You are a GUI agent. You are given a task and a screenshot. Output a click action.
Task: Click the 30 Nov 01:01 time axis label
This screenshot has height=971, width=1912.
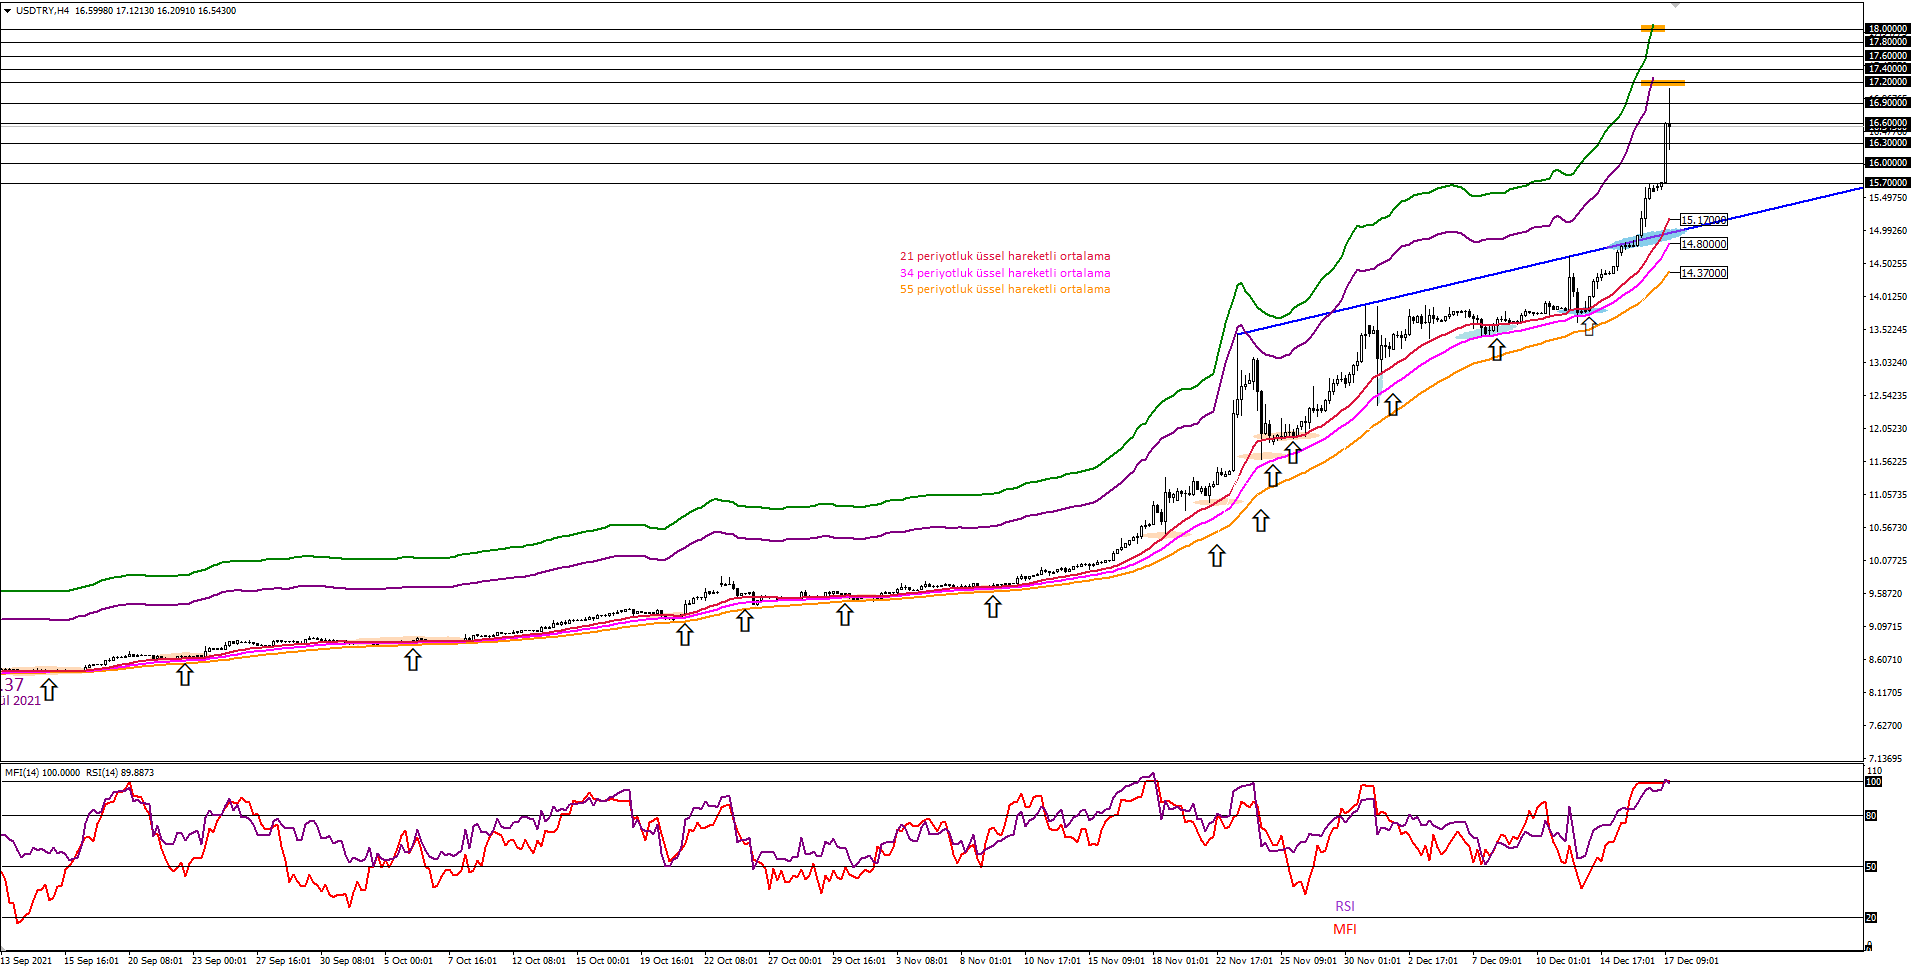click(1372, 961)
